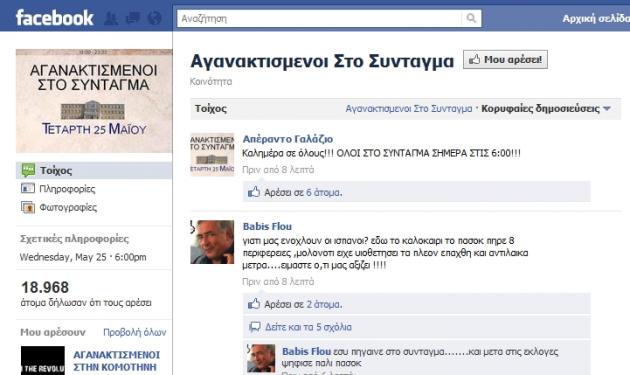Click the Facebook logo
Viewport: 630px width, 375px height.
point(54,18)
